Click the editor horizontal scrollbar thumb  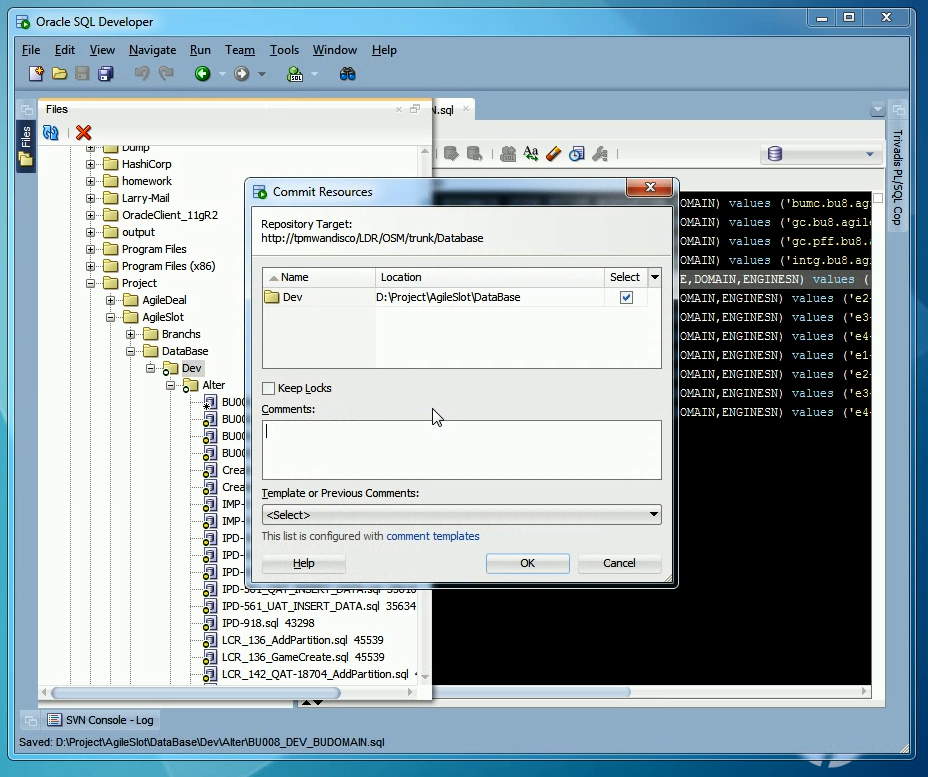531,692
